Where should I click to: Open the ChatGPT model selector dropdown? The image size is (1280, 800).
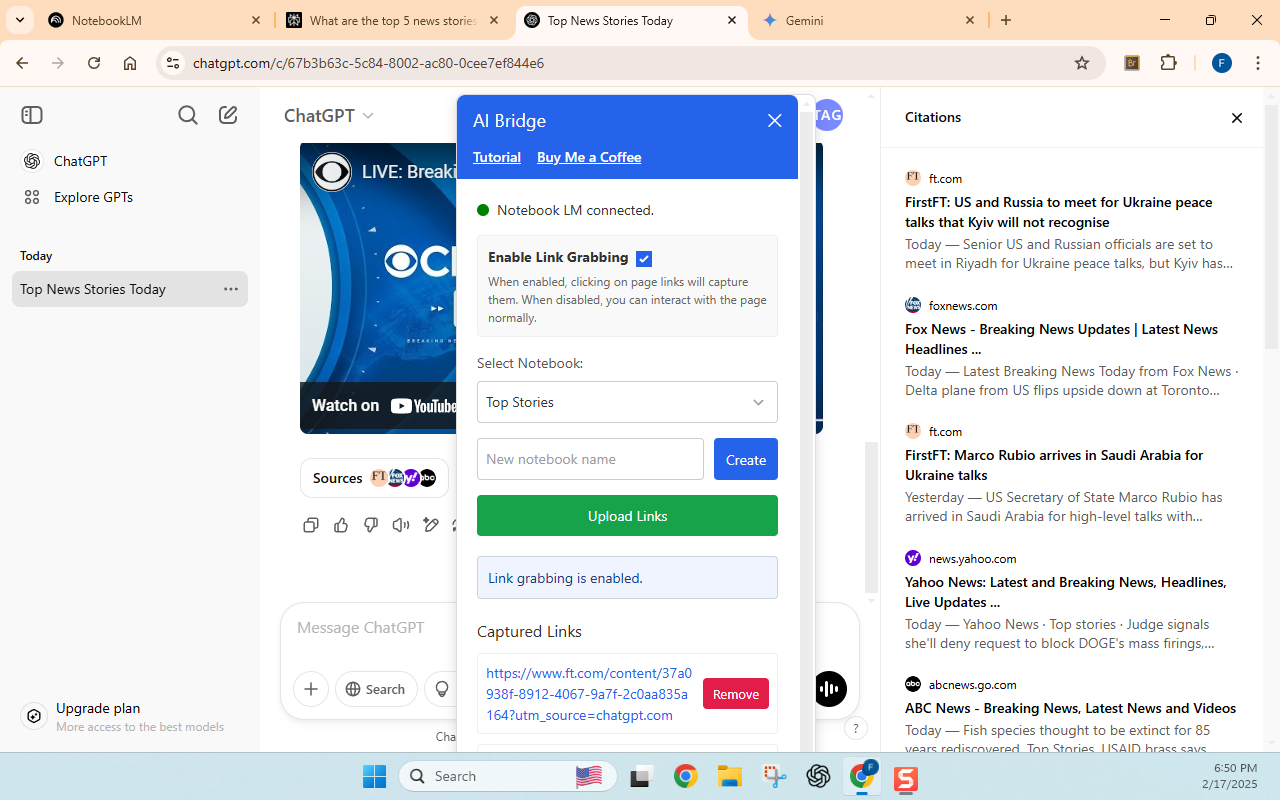point(328,115)
